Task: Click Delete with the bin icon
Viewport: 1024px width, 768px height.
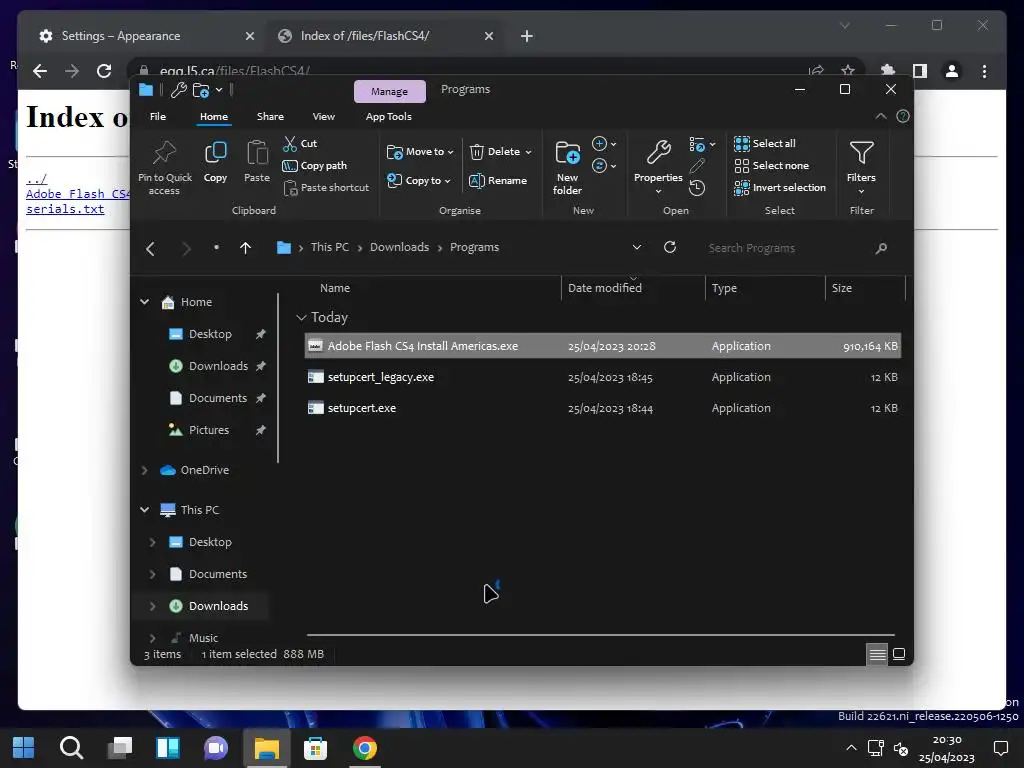Action: tap(496, 152)
